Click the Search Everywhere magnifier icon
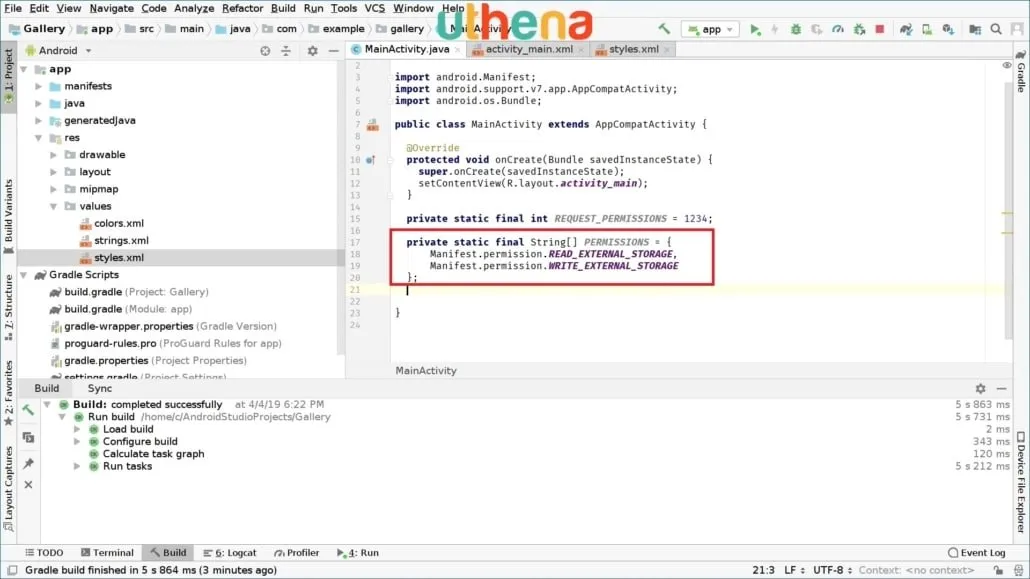The height and width of the screenshot is (579, 1030). (996, 30)
